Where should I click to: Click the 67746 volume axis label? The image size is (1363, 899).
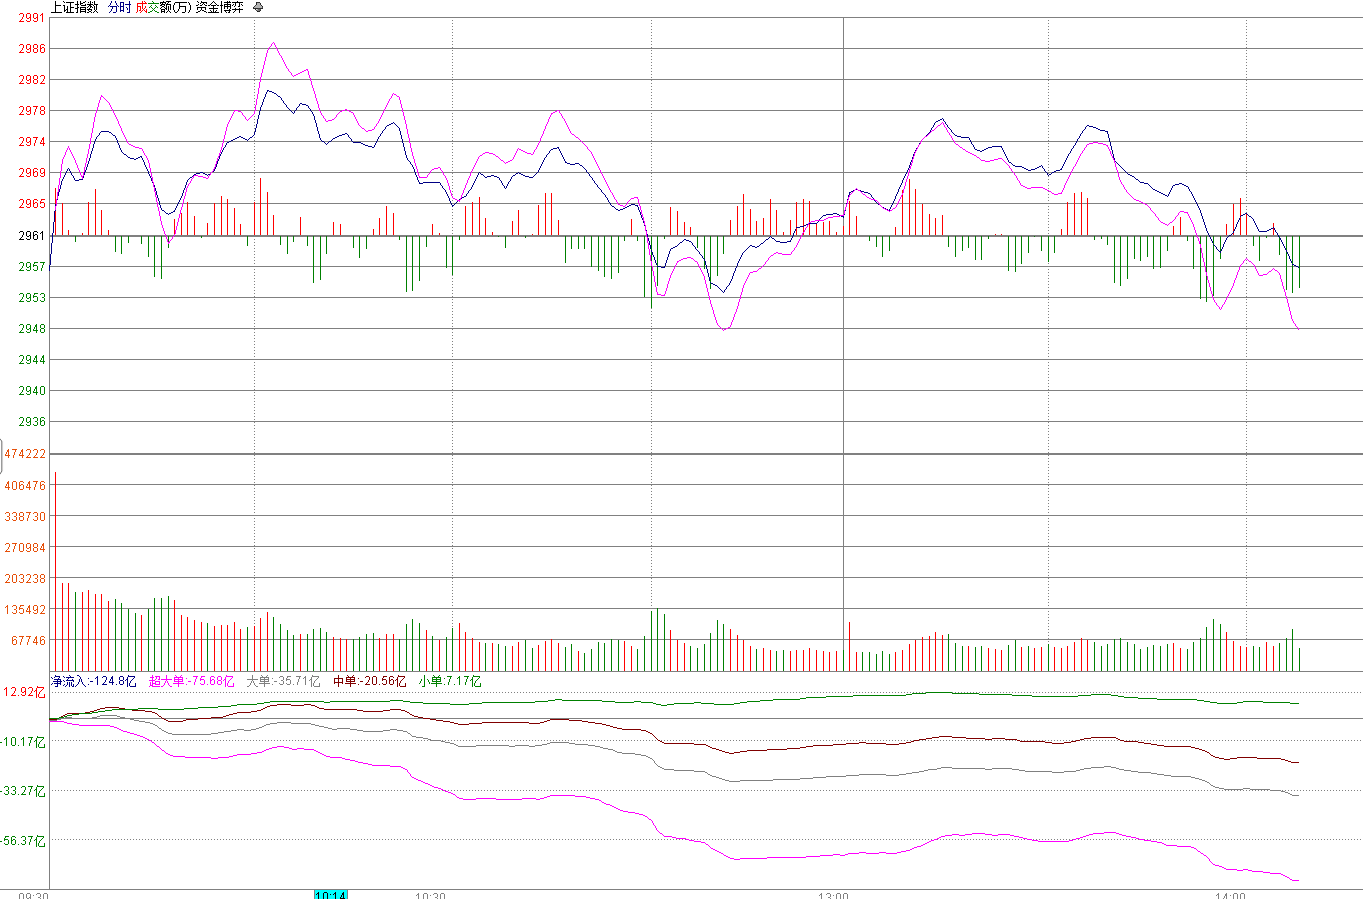[29, 640]
